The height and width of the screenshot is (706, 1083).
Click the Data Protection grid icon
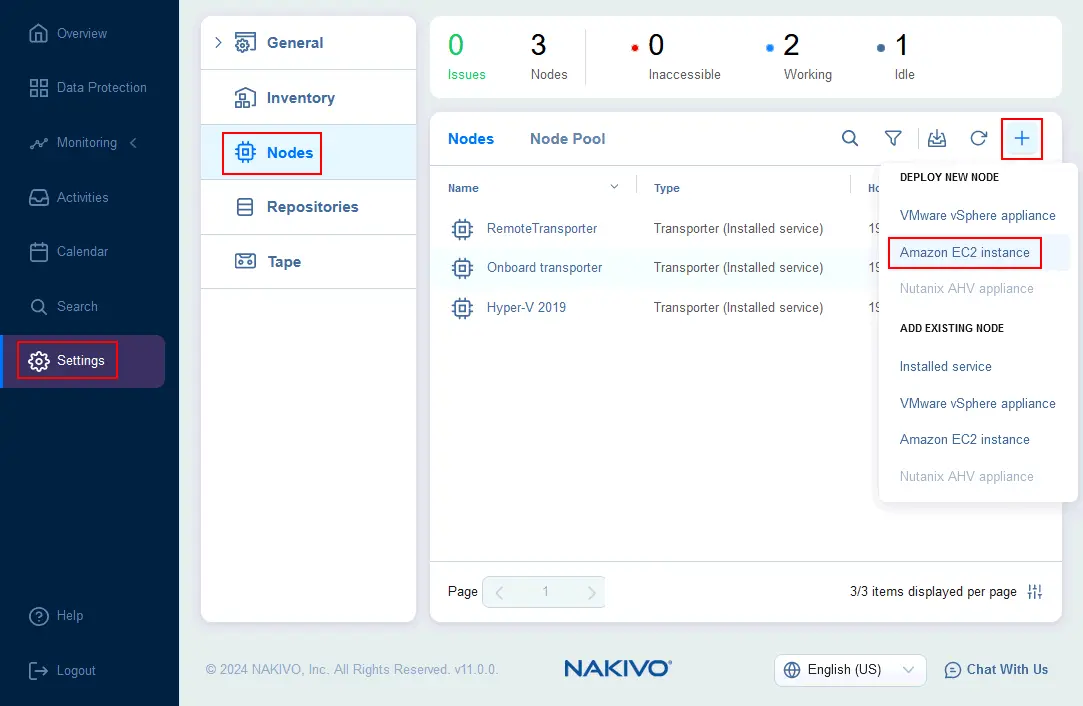39,88
